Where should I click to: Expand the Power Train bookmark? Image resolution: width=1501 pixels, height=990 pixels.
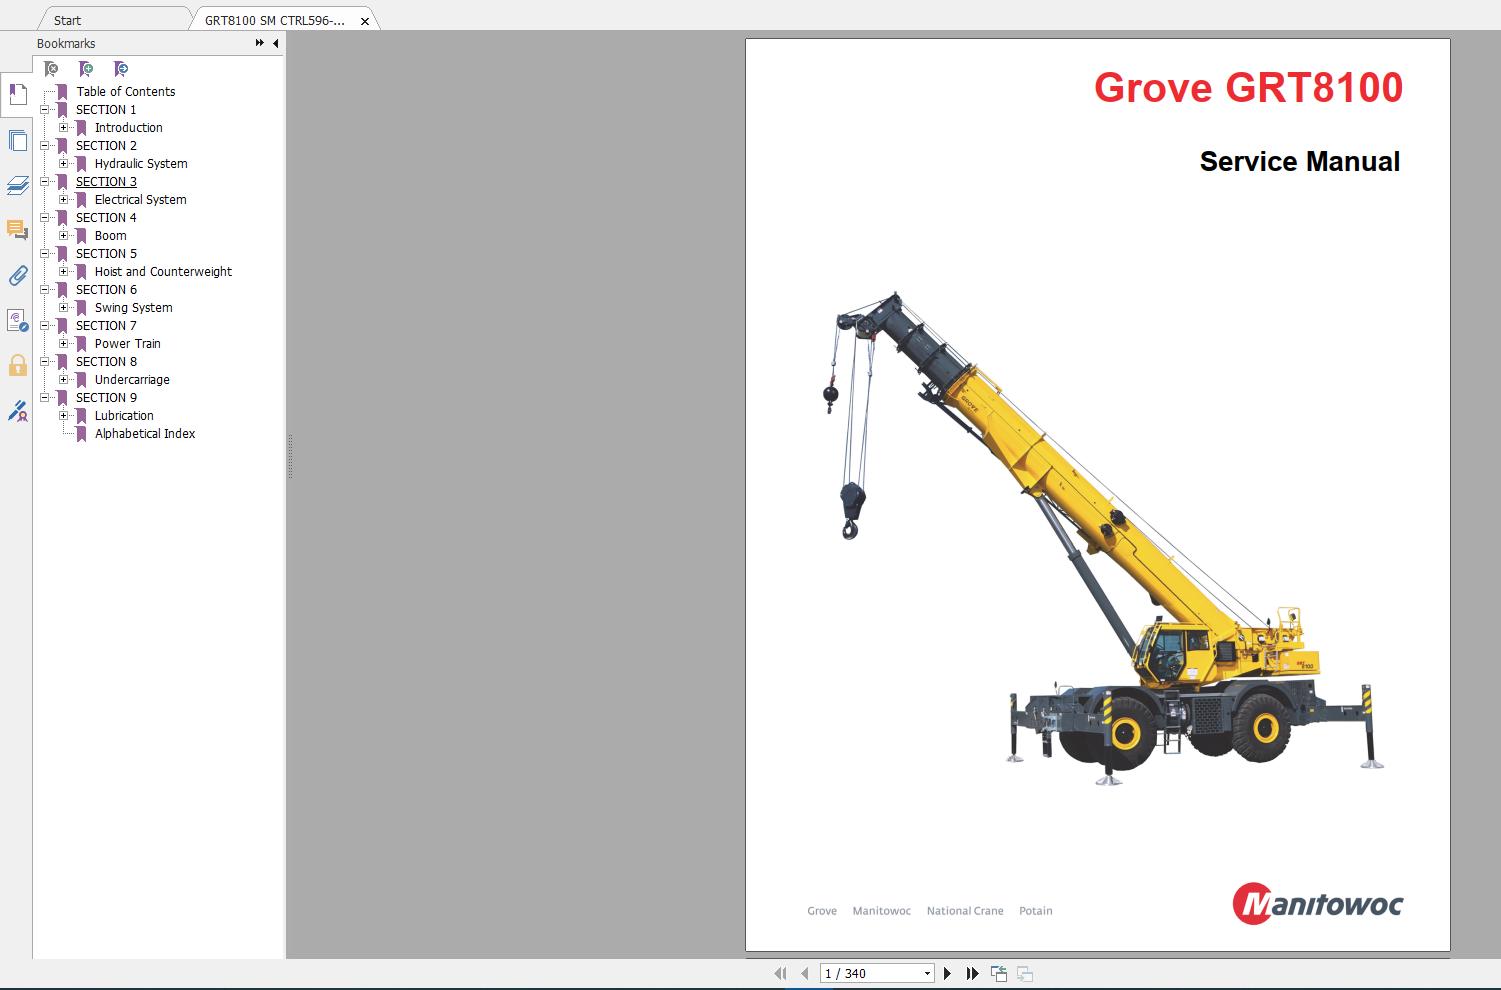pyautogui.click(x=64, y=343)
